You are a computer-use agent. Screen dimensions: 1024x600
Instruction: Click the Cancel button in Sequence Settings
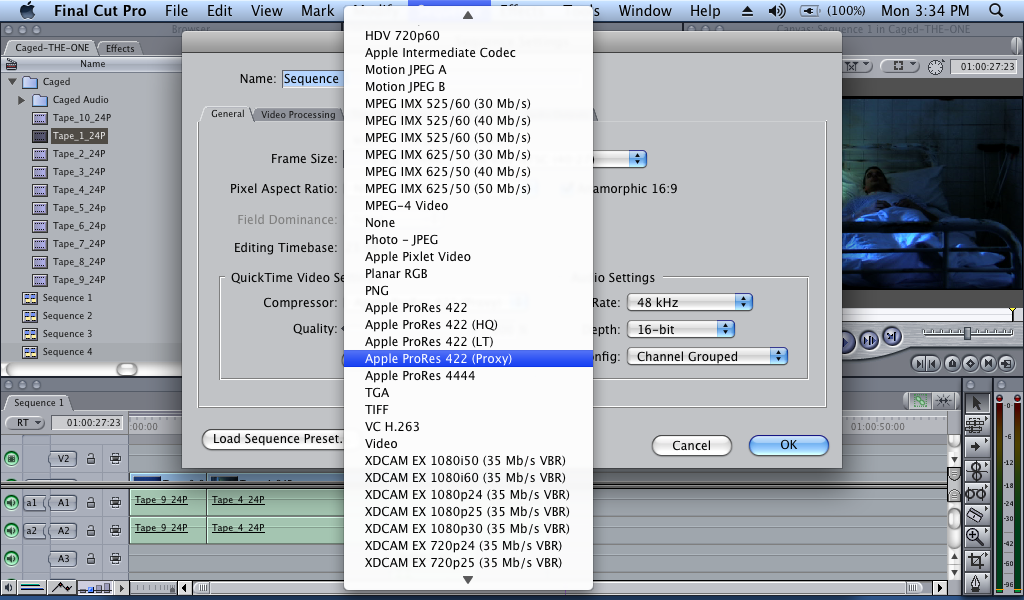(x=692, y=445)
